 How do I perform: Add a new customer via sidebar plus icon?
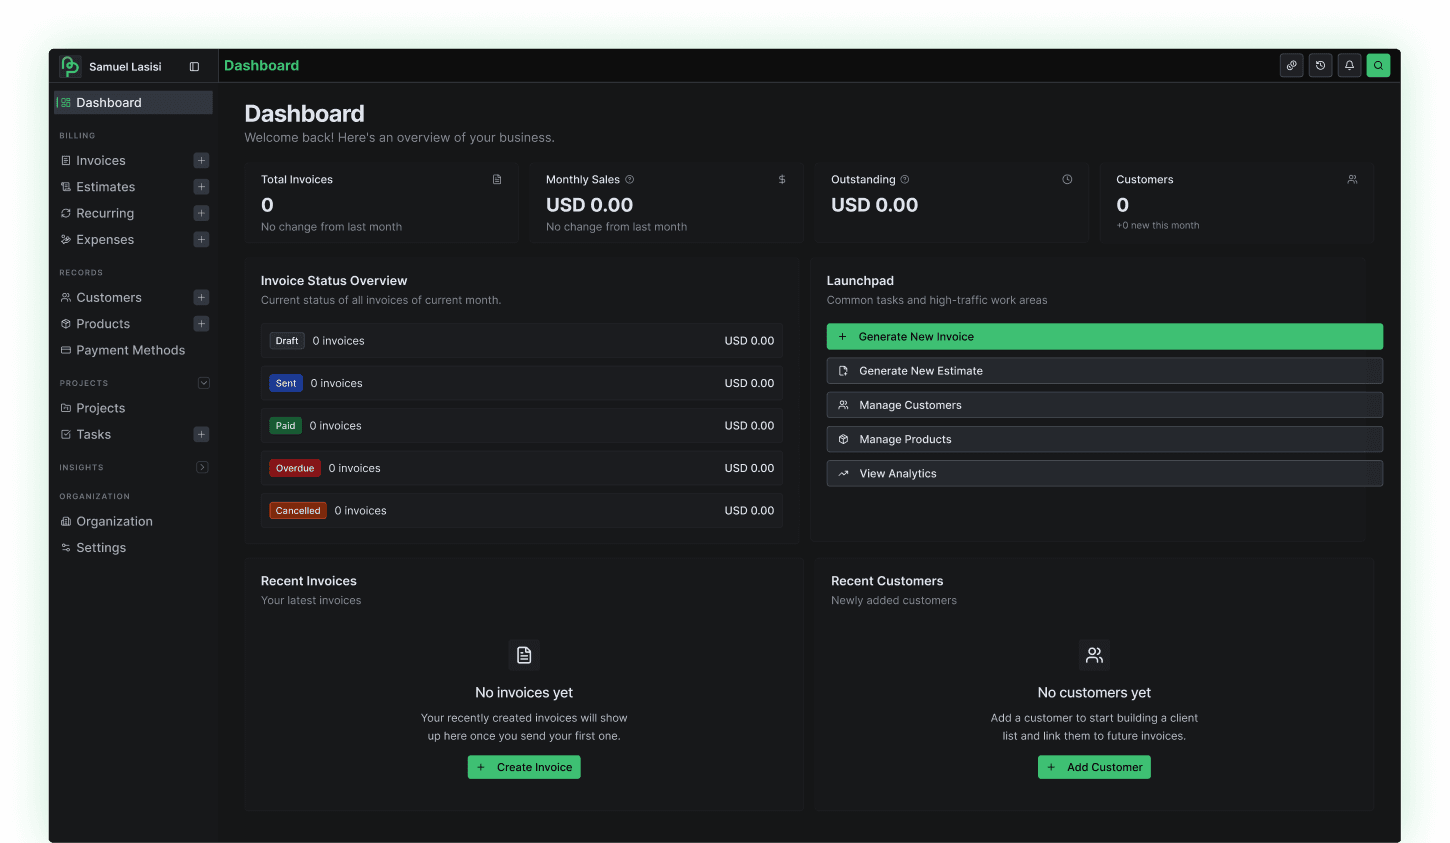201,297
